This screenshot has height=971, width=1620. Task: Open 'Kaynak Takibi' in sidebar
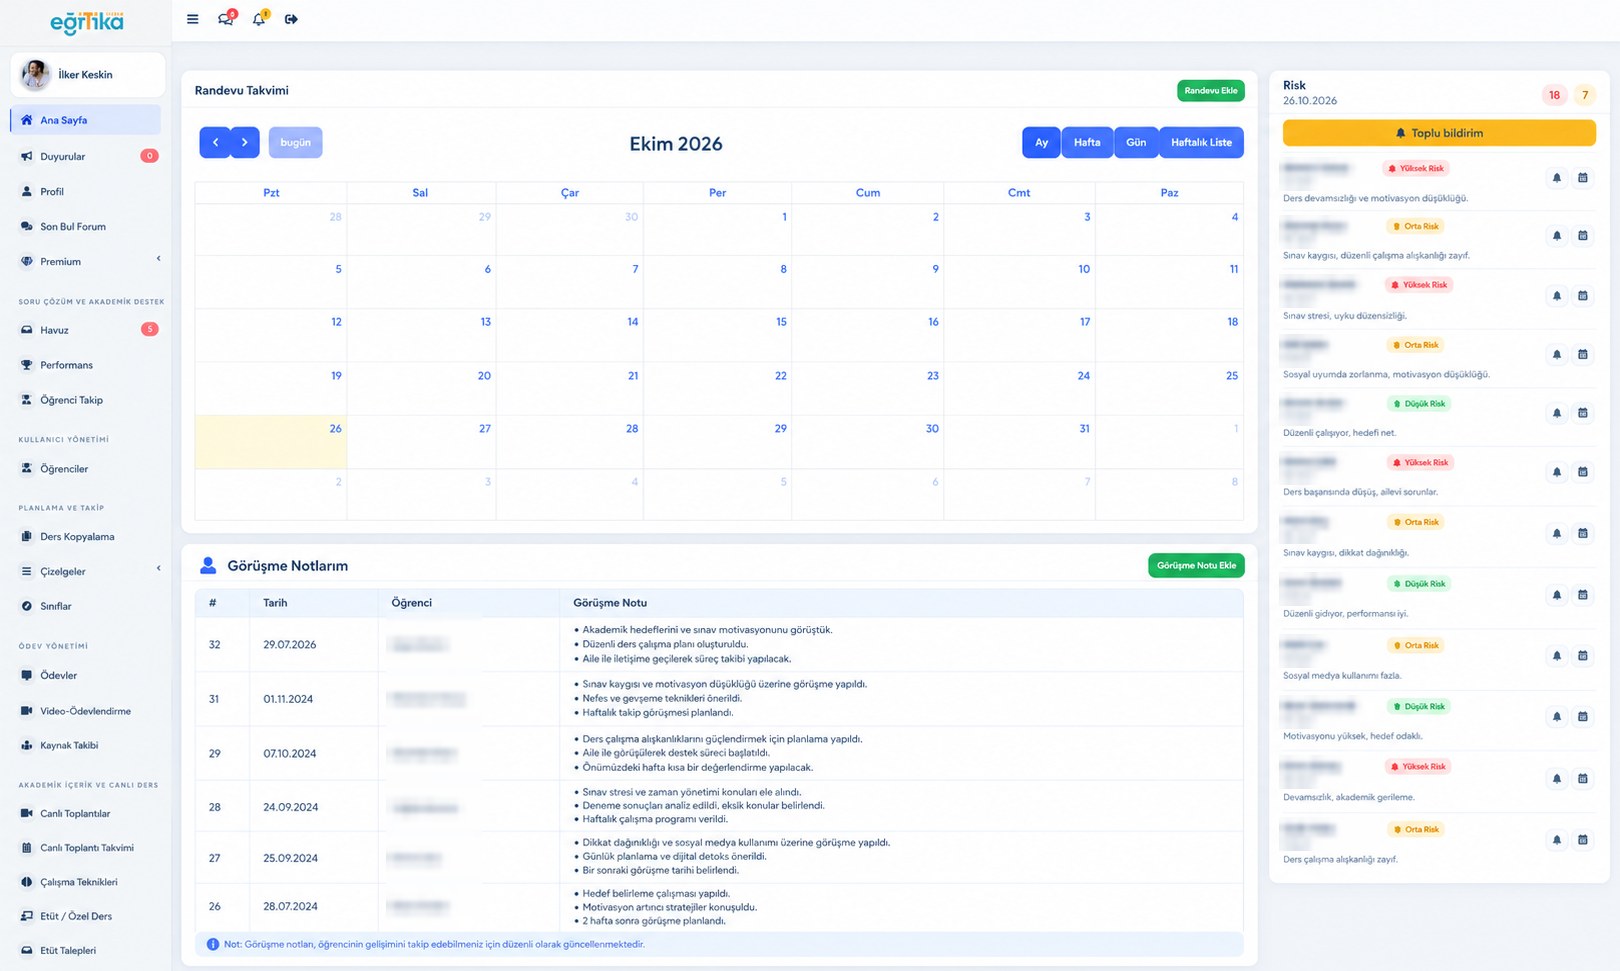pos(88,745)
